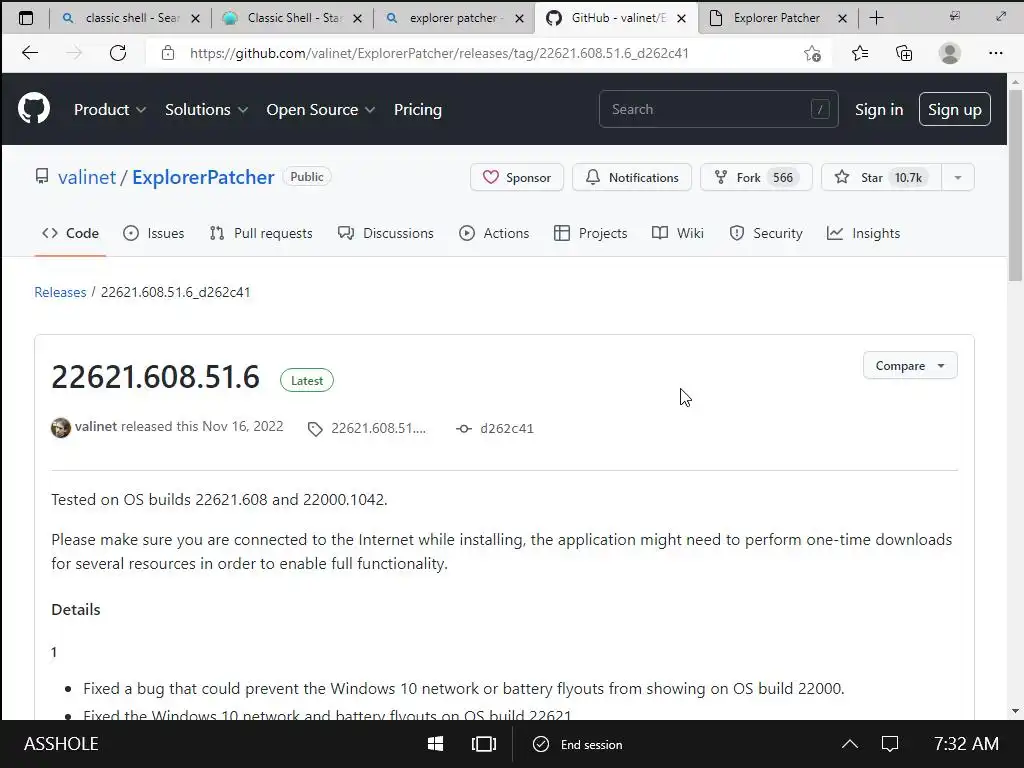Open the Windows Start button
The height and width of the screenshot is (768, 1024).
click(435, 744)
